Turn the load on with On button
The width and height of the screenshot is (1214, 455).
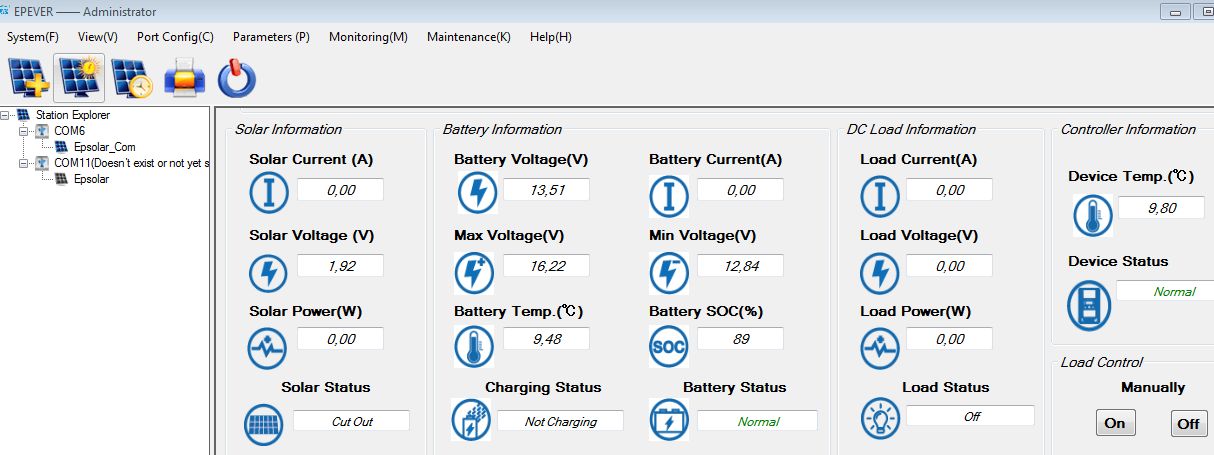coord(1114,423)
